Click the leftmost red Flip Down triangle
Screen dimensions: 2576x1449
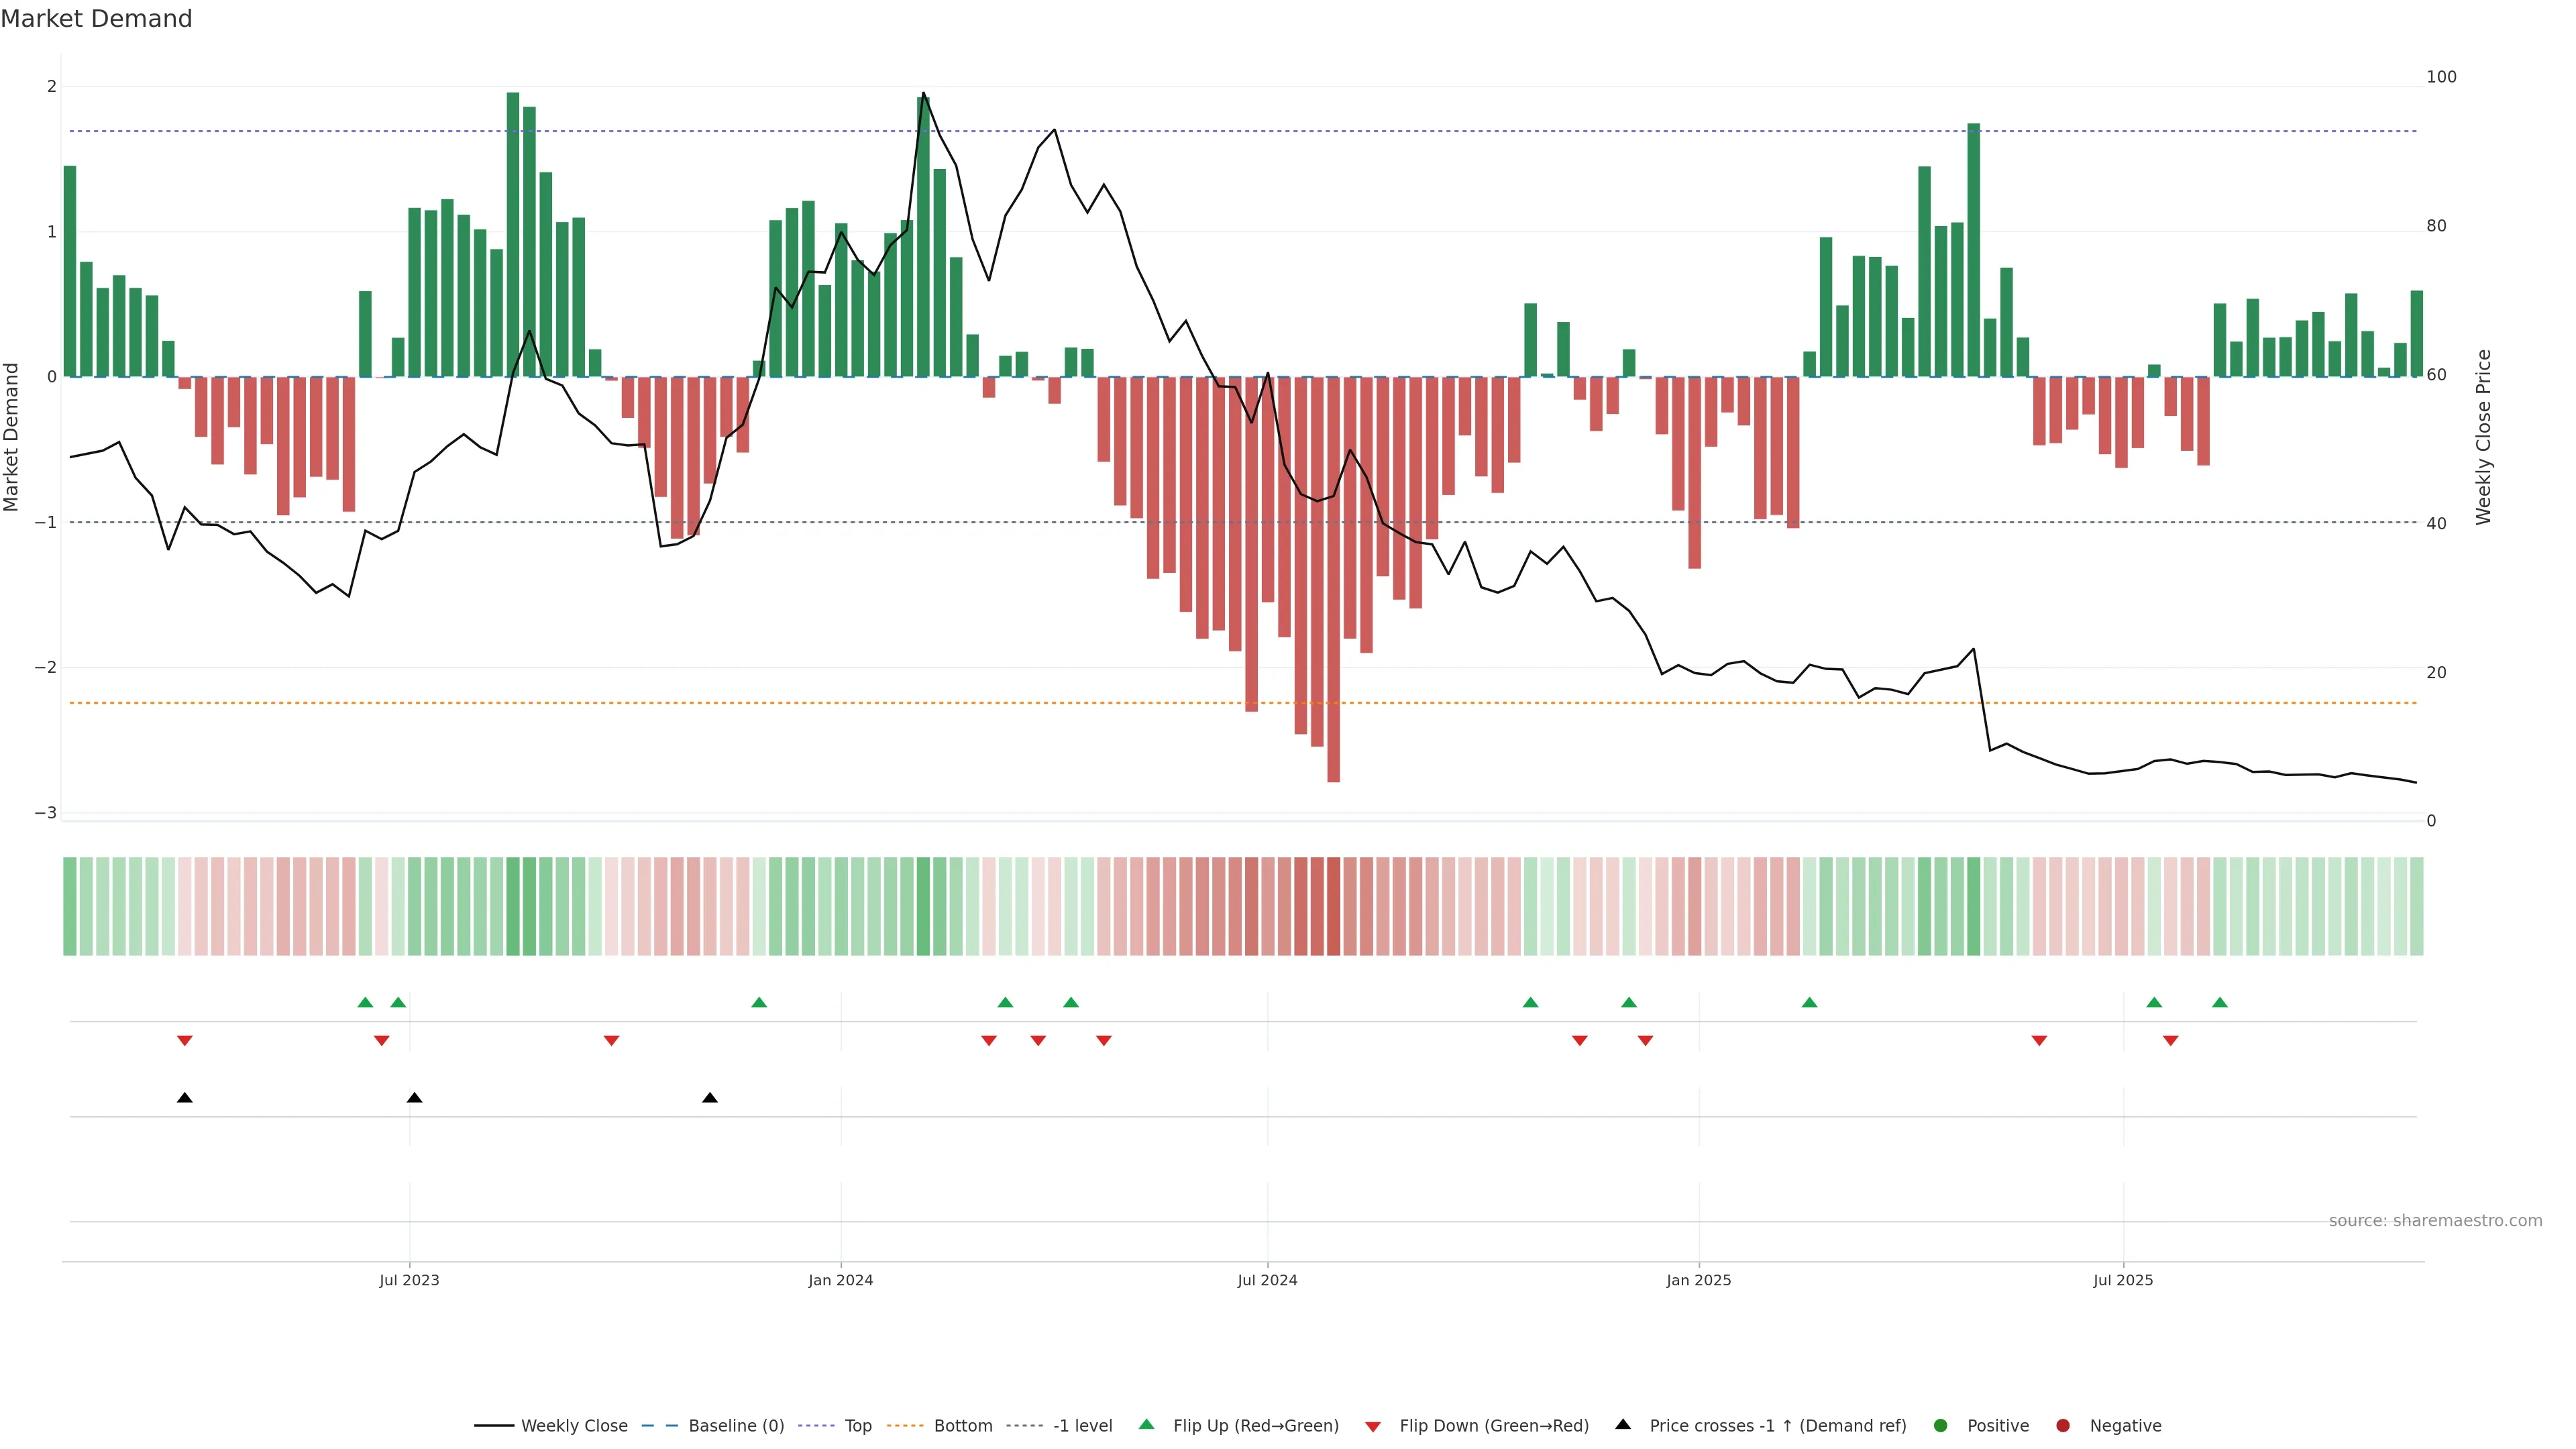(185, 1041)
